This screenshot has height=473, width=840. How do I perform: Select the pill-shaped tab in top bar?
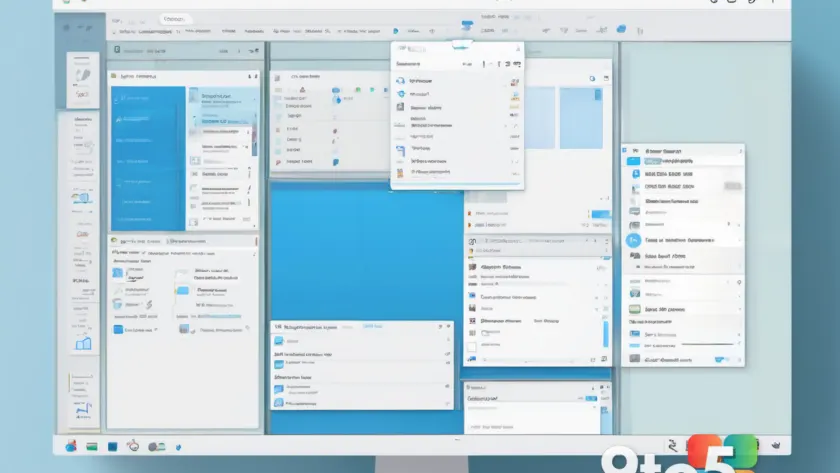(174, 19)
